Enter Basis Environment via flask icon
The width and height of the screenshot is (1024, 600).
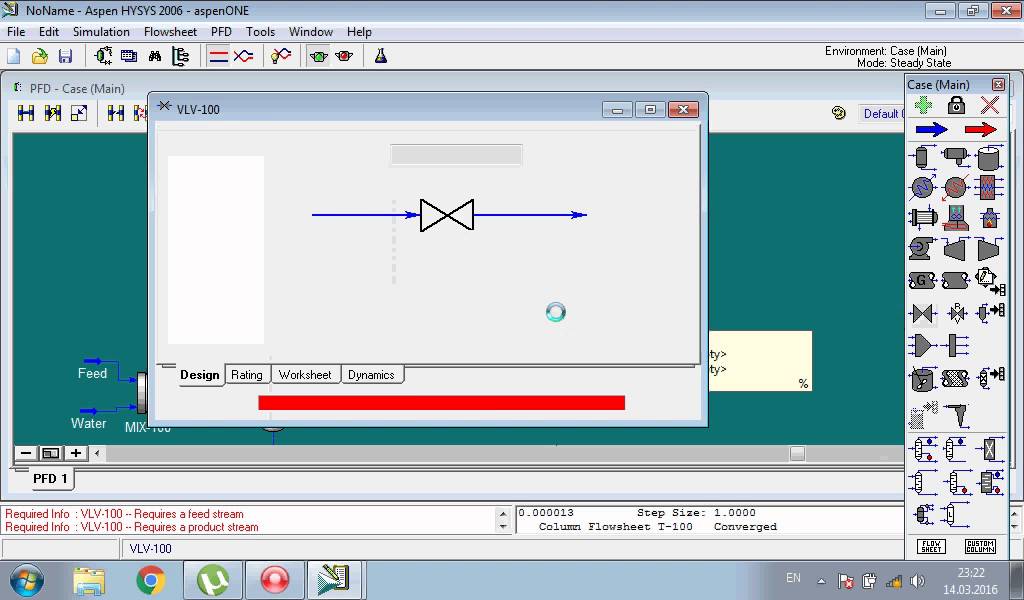[x=381, y=56]
